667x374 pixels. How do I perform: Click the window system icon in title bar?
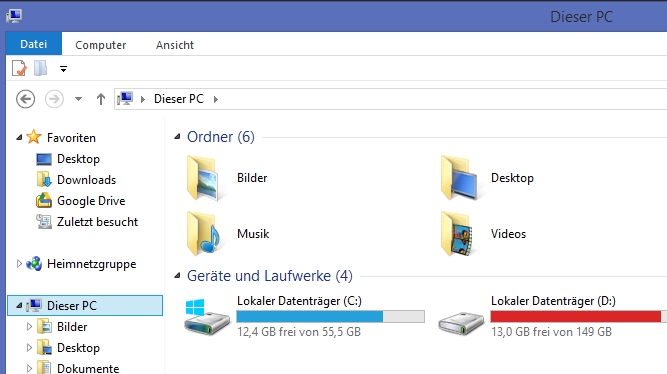[14, 16]
